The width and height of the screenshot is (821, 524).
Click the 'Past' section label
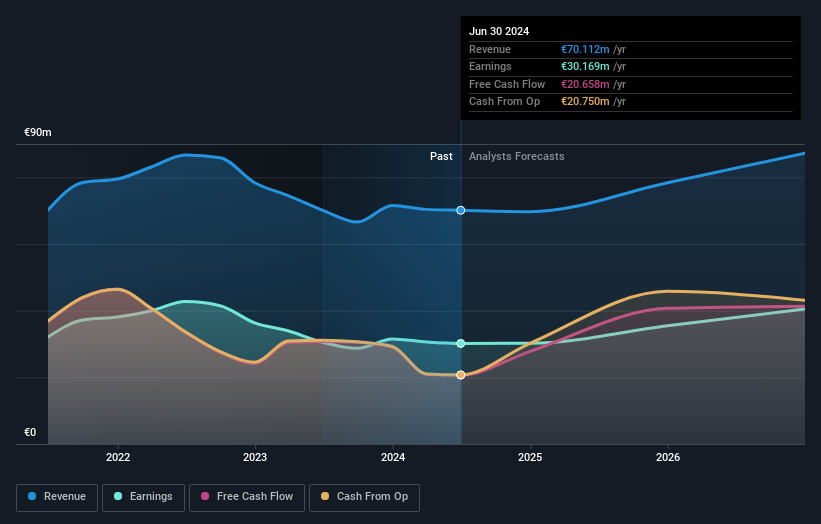441,156
